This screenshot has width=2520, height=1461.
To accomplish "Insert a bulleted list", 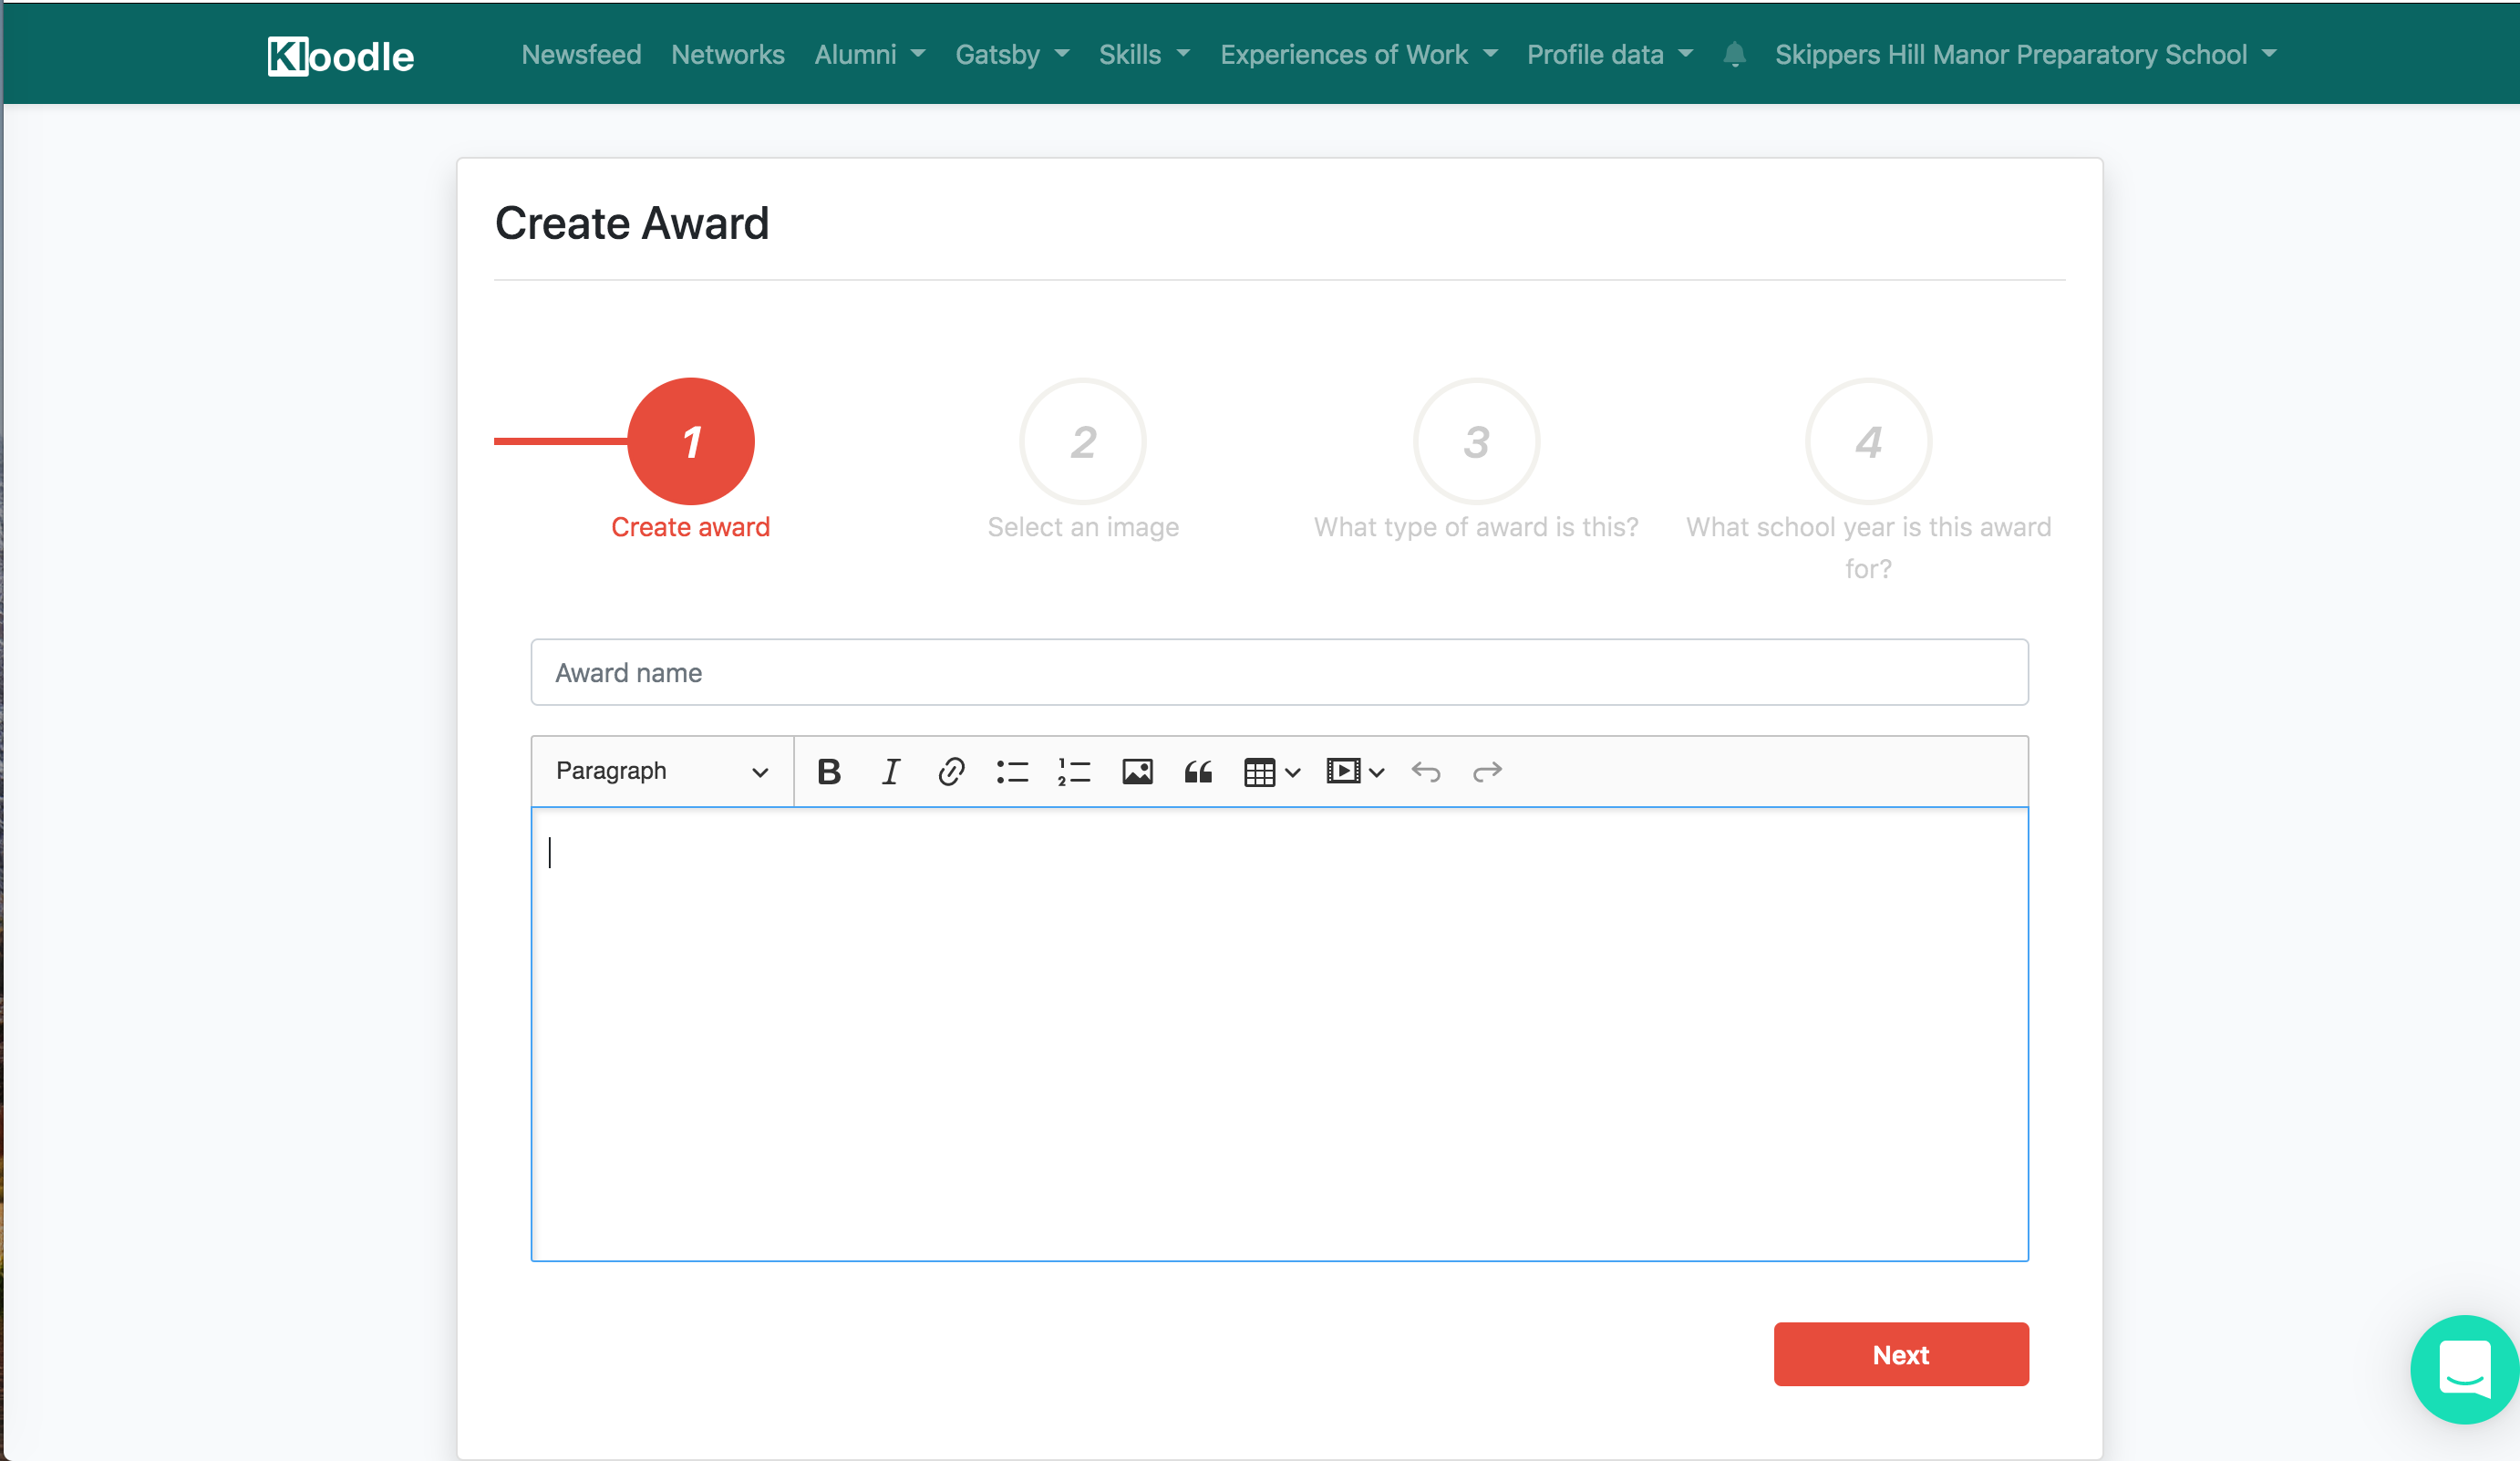I will 1012,771.
